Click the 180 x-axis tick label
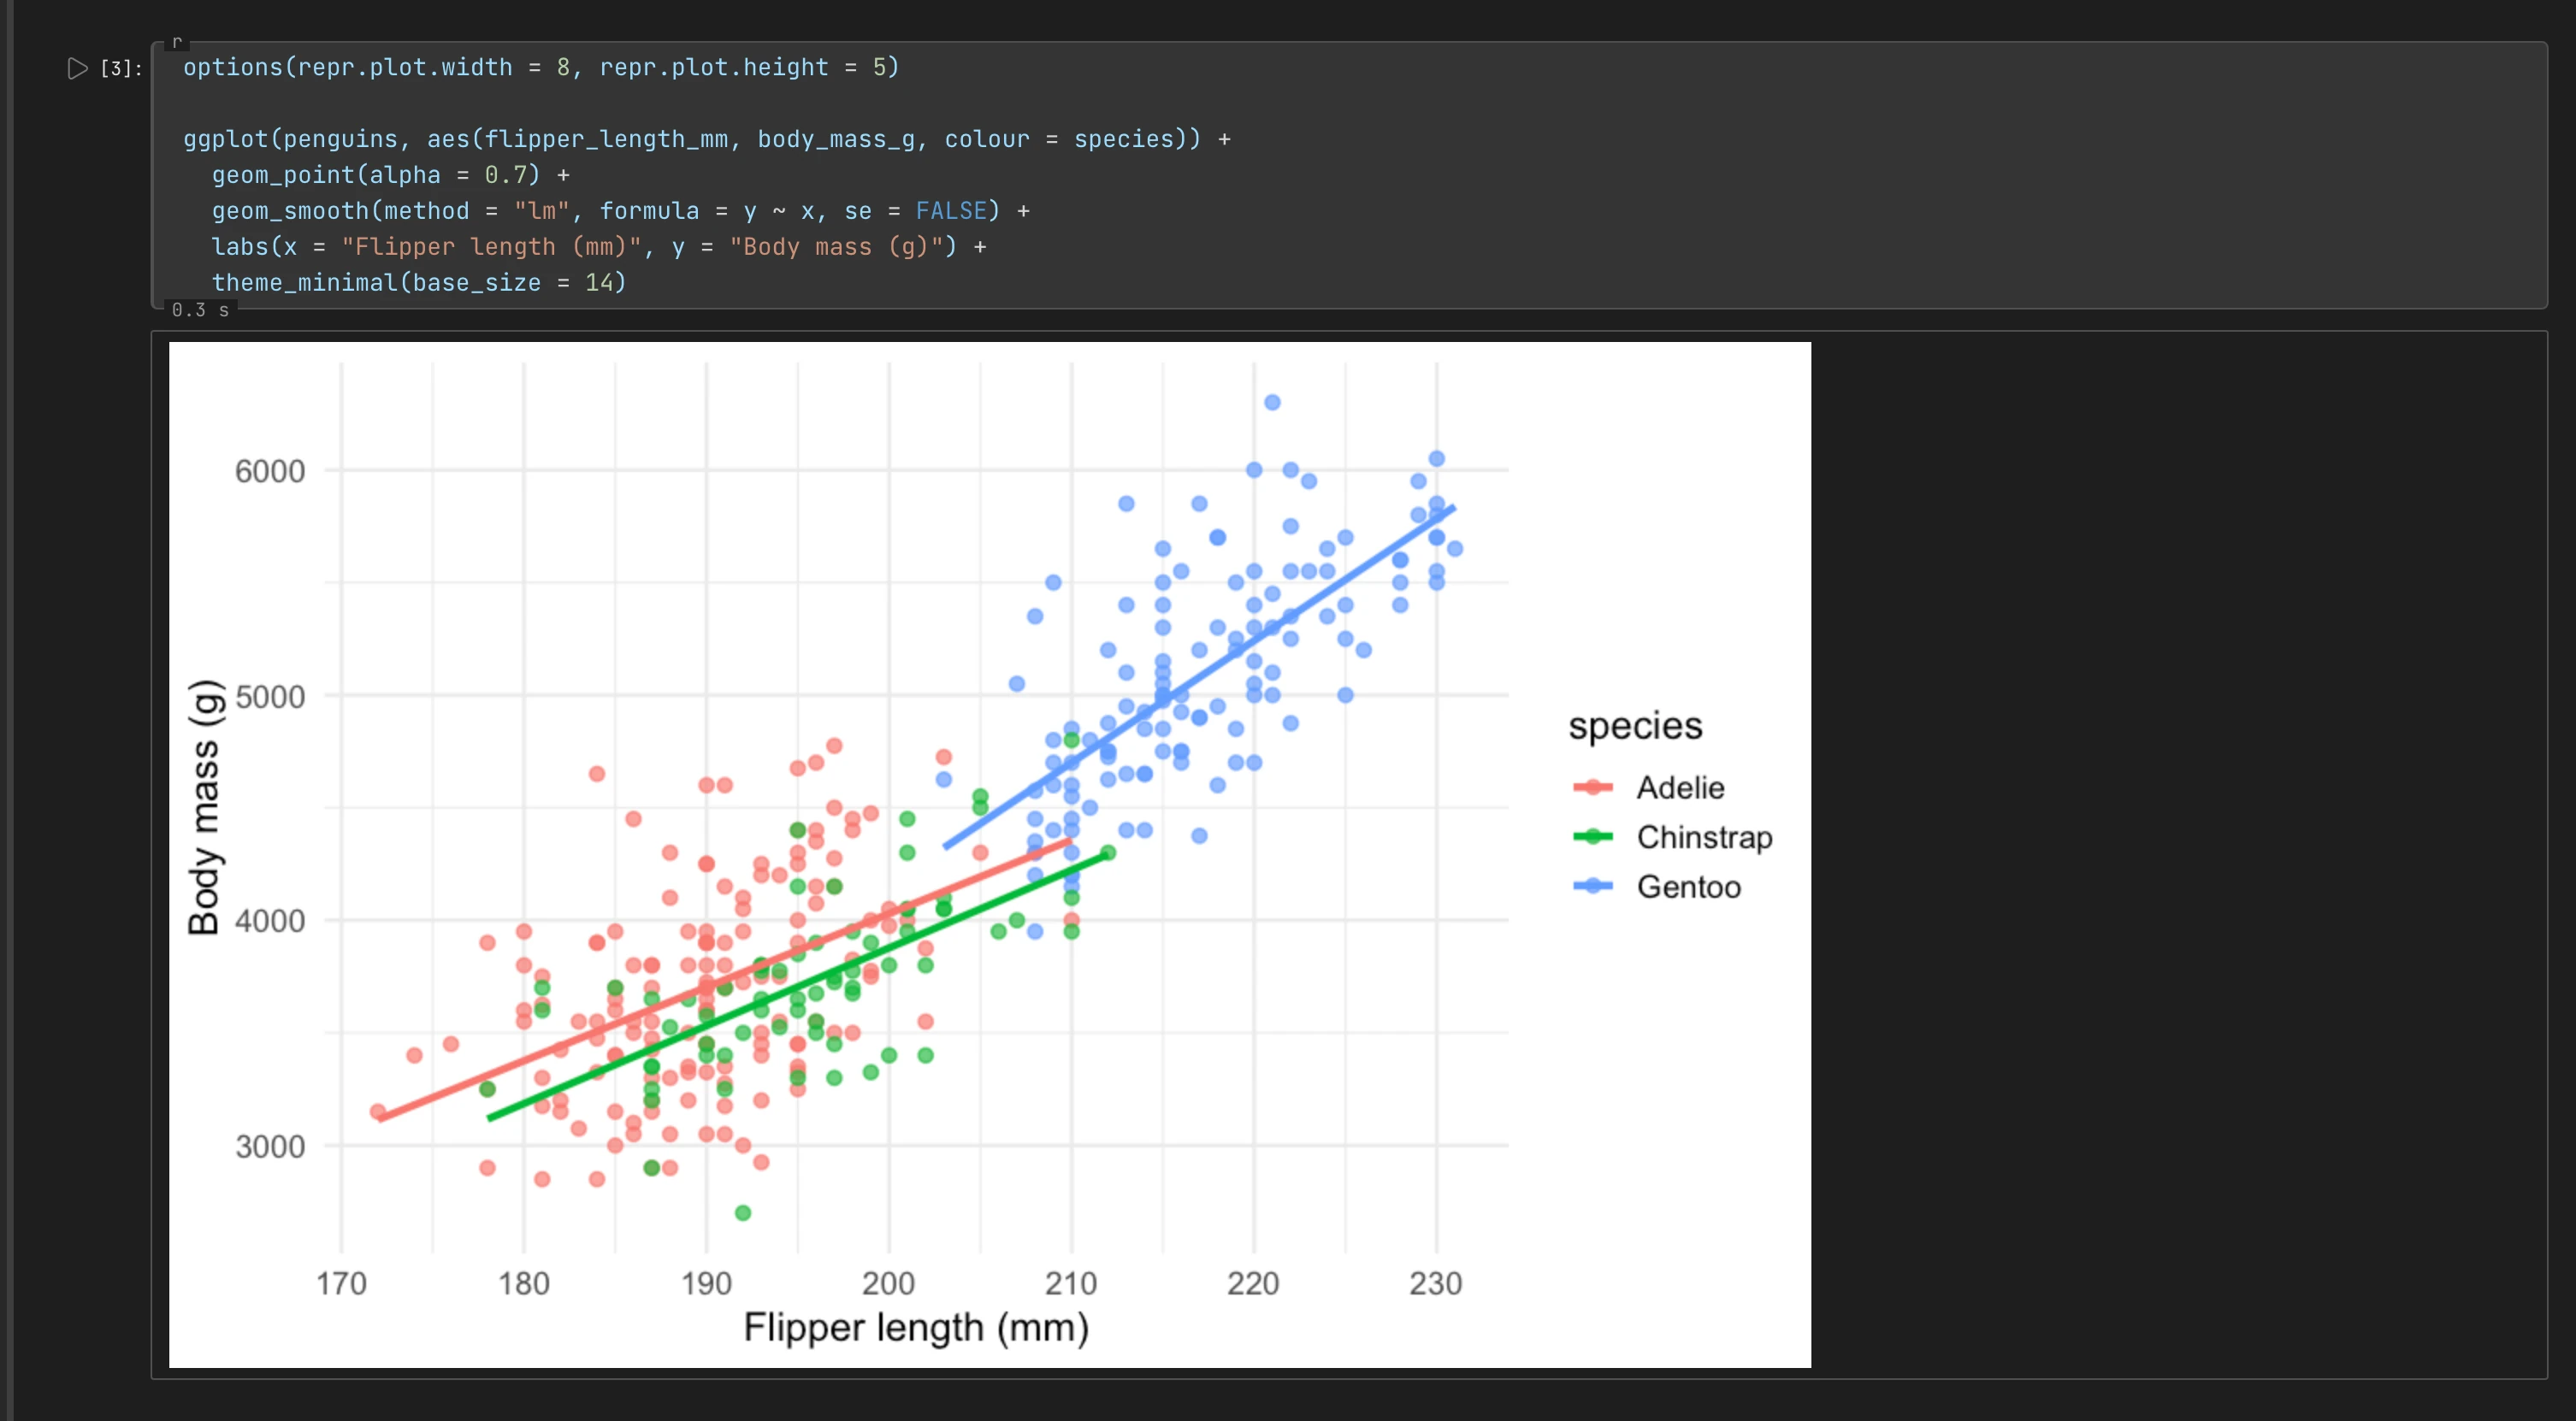Screen dimensions: 2576x1421 click(x=524, y=1283)
